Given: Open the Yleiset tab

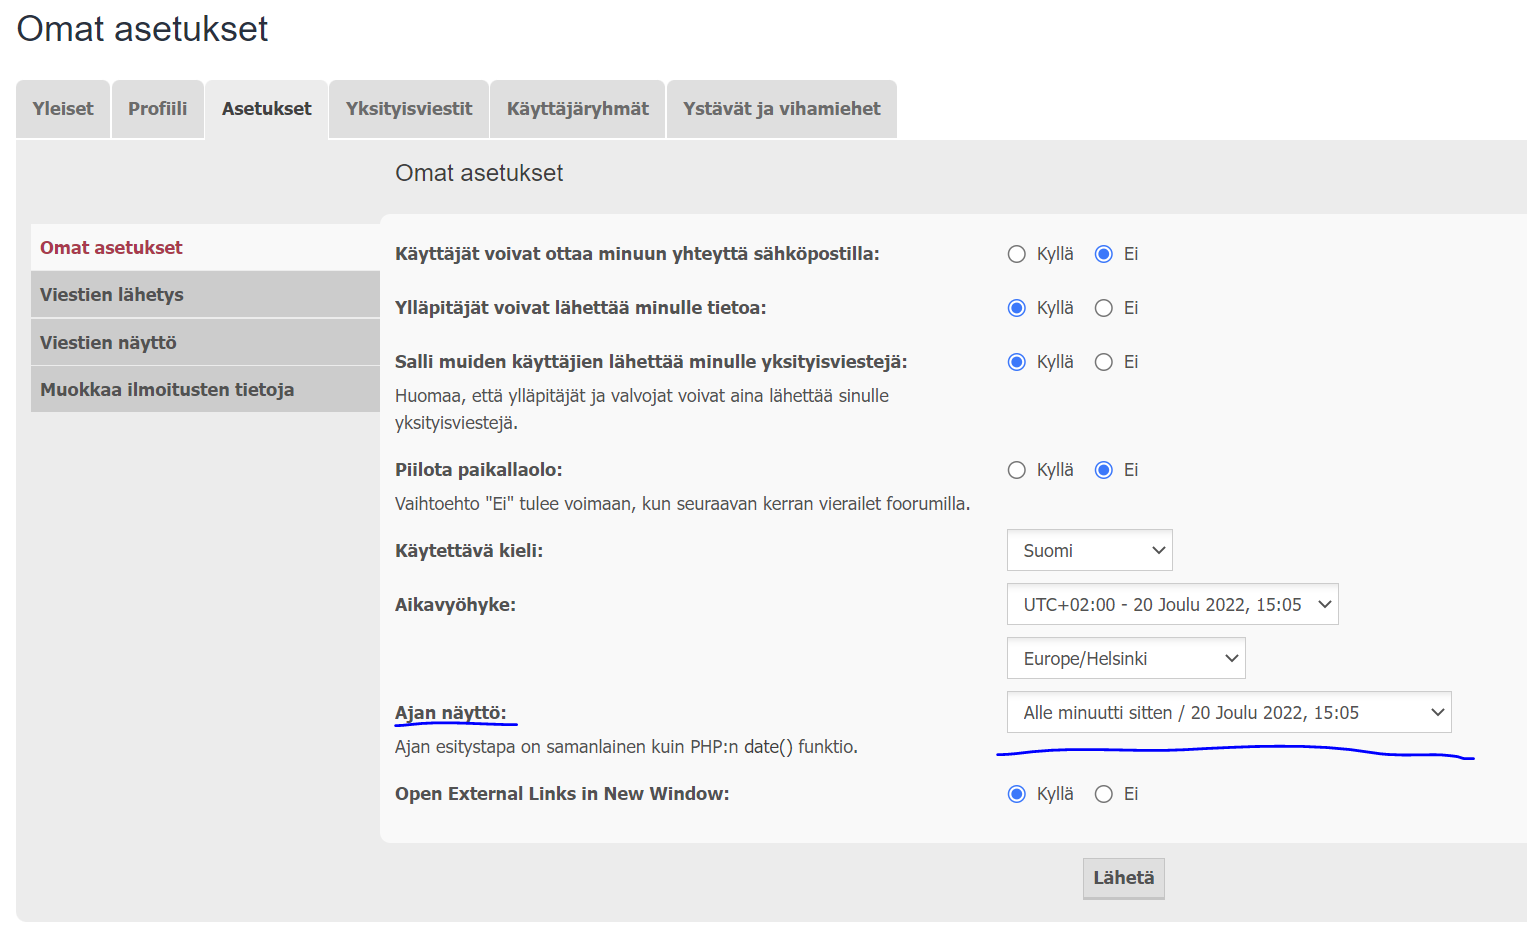Looking at the screenshot, I should click(63, 109).
